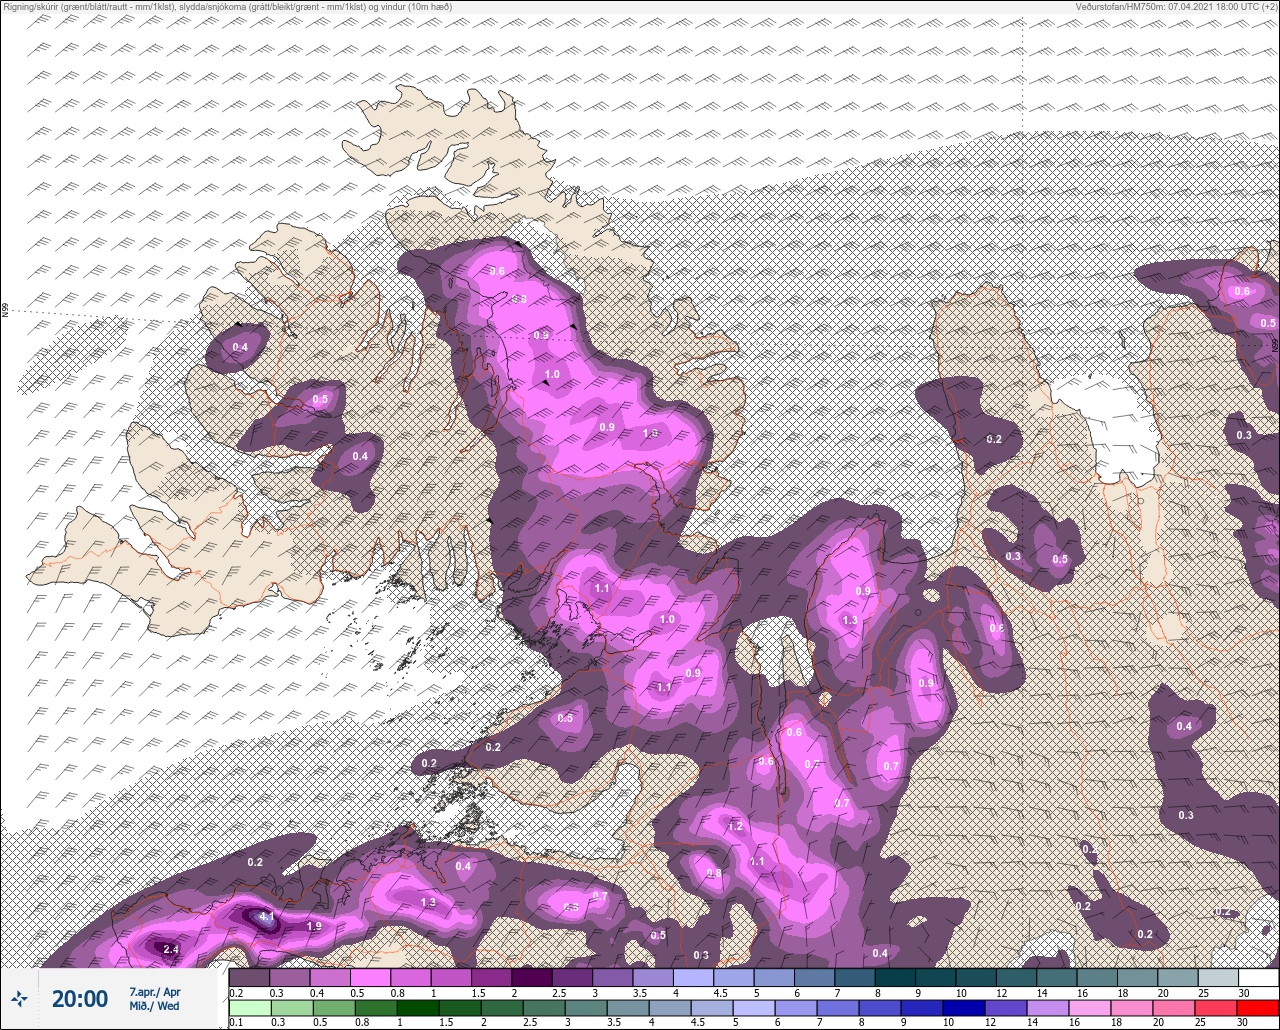Click the 'Veðurstofan/HM750m' run timestamp text
The width and height of the screenshot is (1280, 1030).
click(x=1177, y=6)
